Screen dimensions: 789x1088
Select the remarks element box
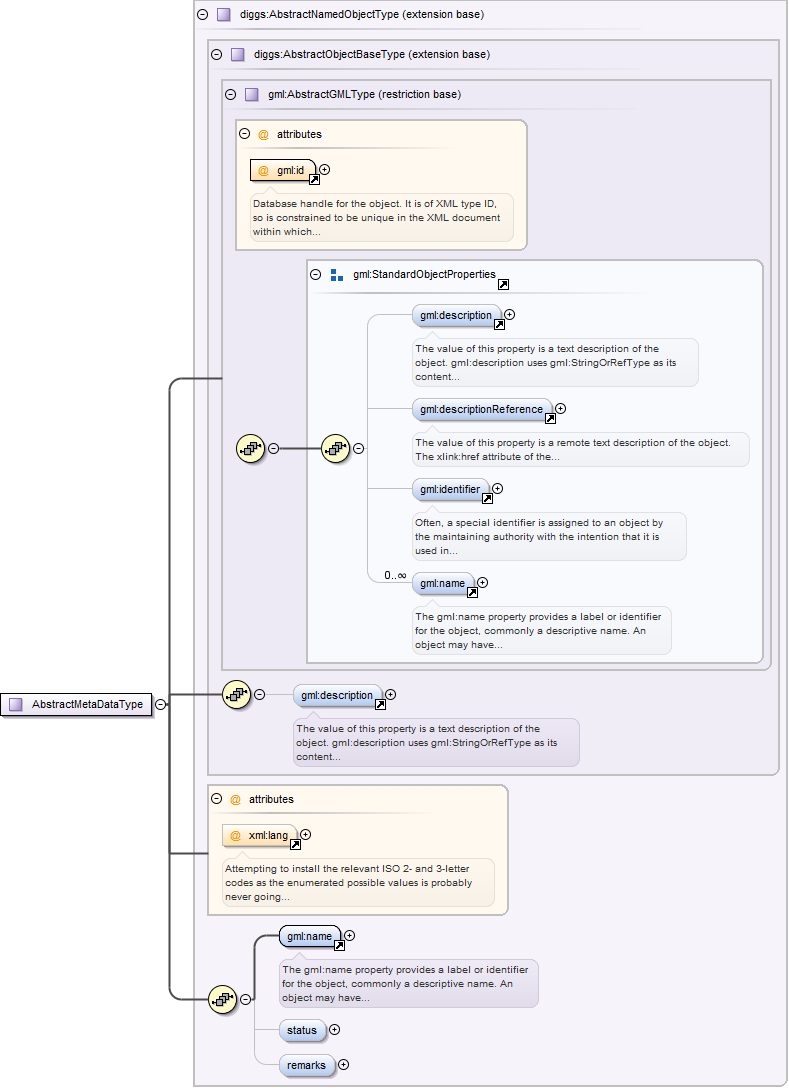pos(306,1065)
